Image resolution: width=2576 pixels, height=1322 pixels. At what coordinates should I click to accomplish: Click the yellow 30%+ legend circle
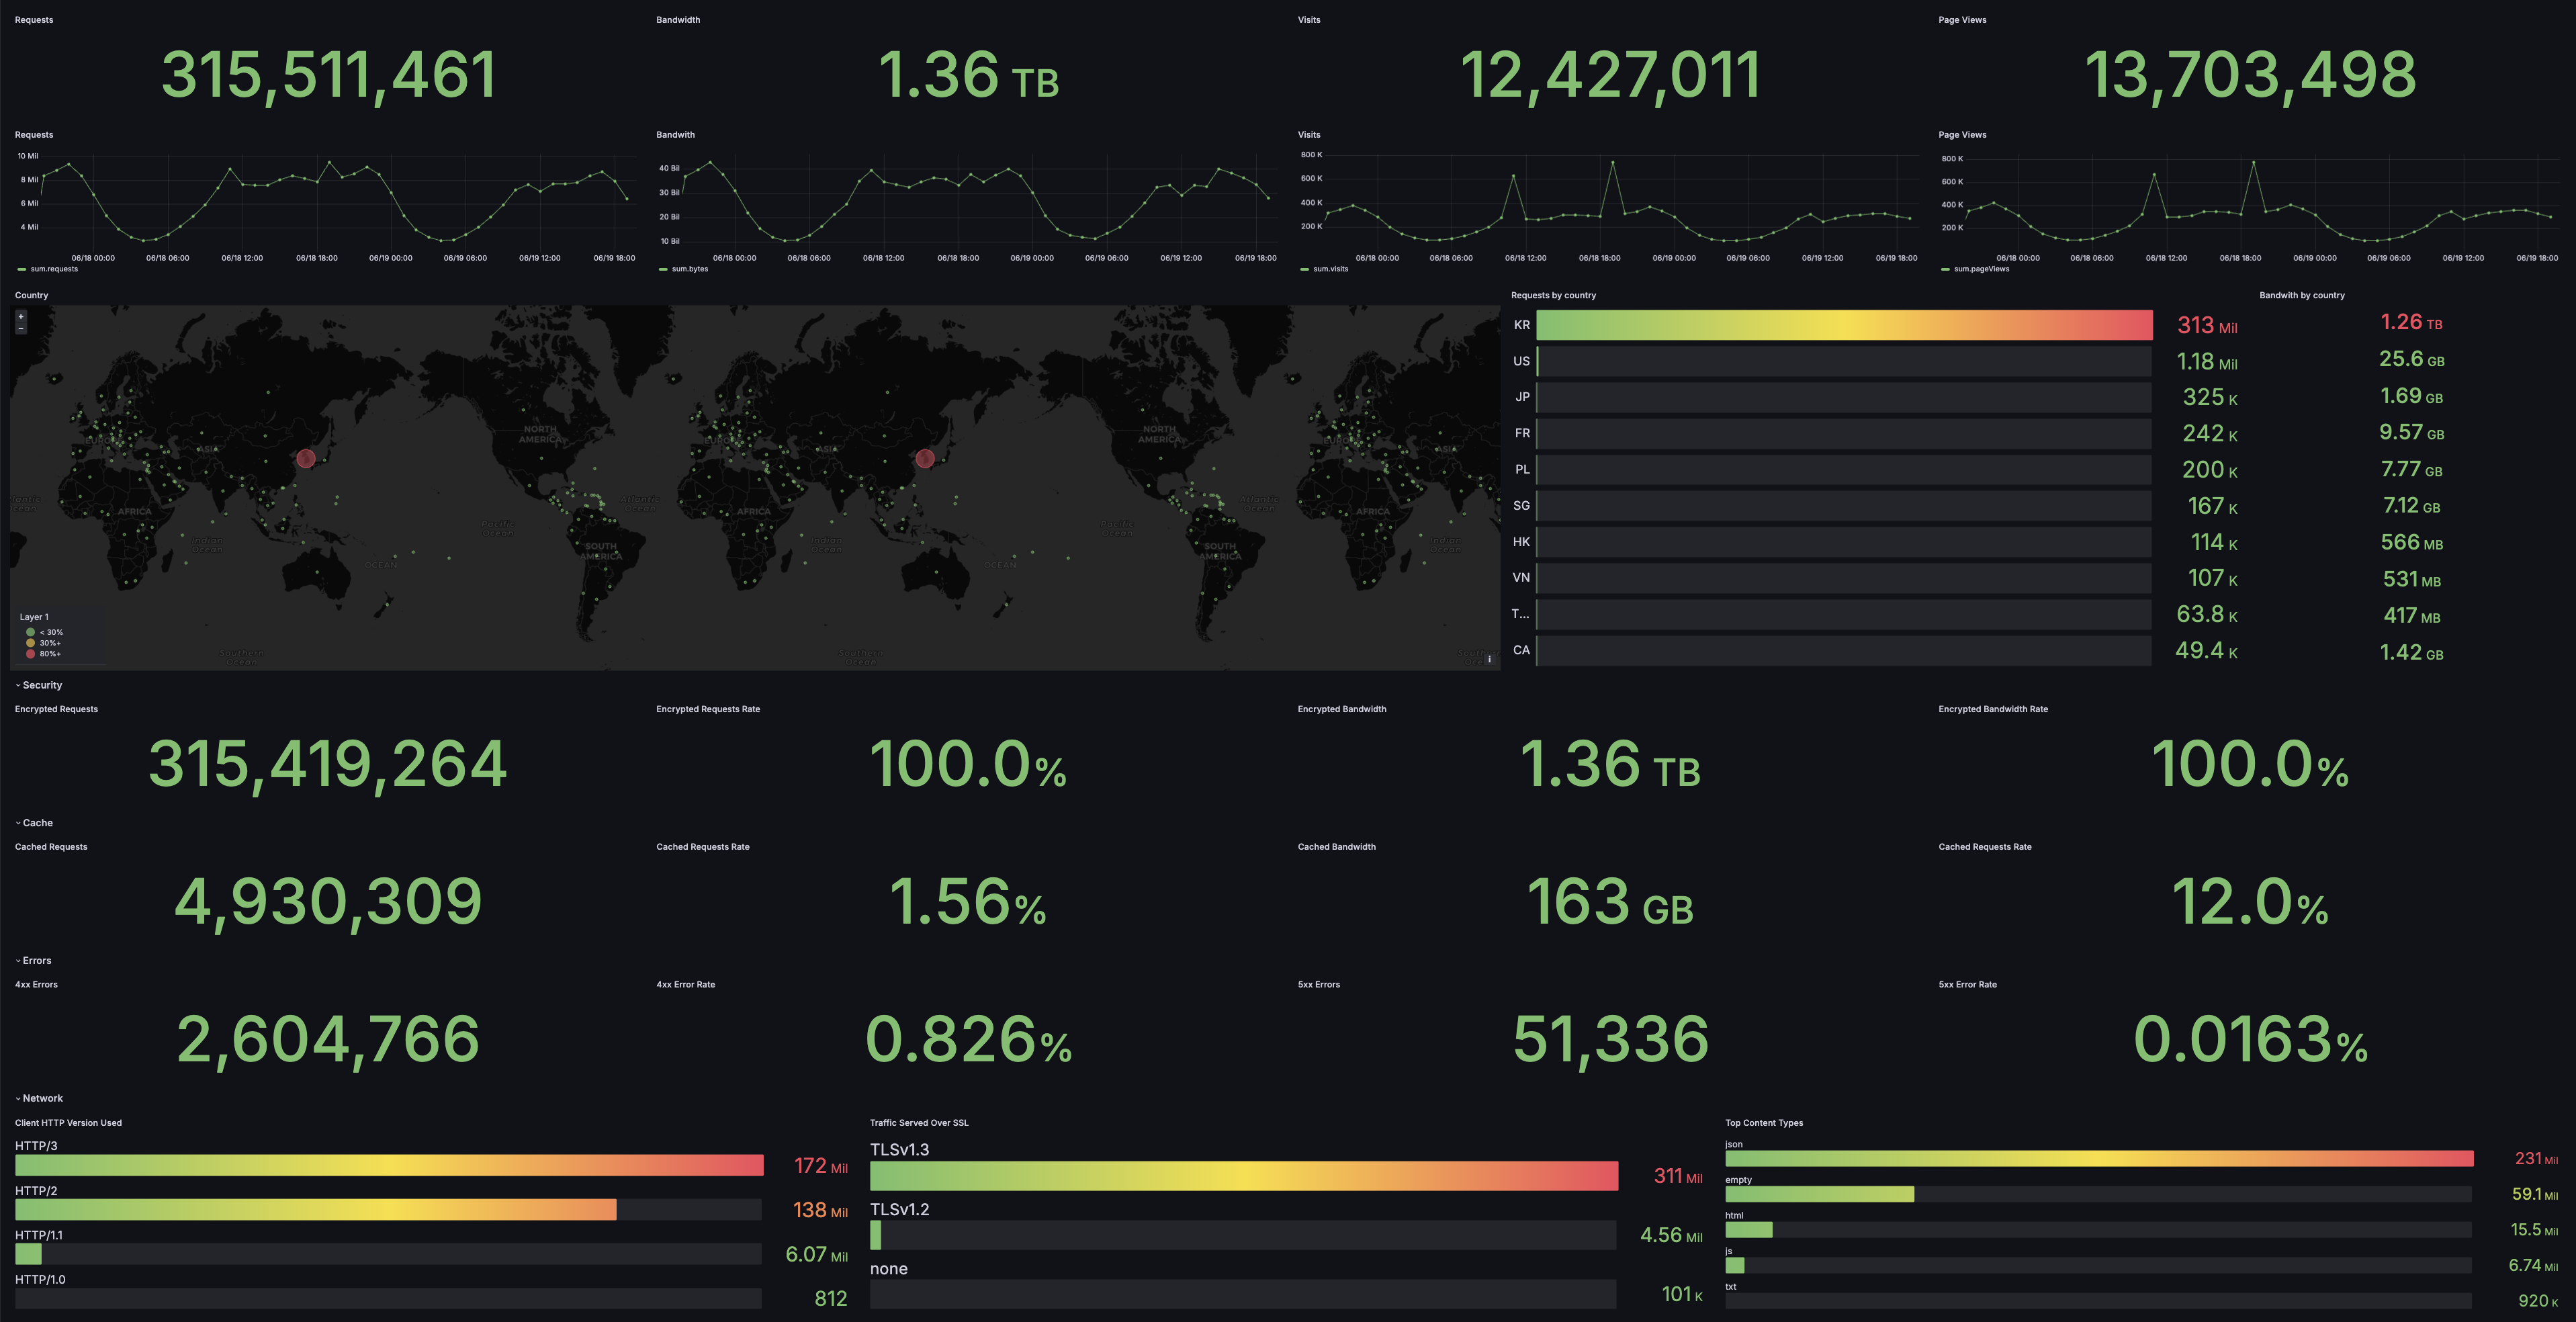(x=30, y=643)
